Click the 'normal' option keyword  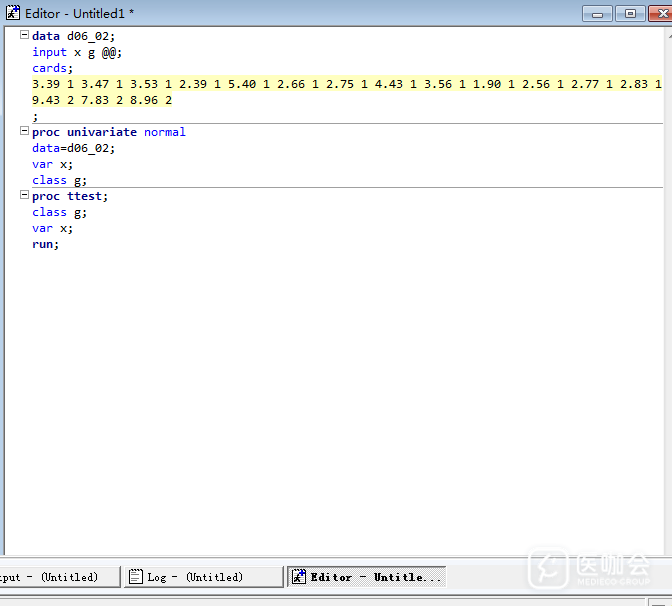[164, 132]
